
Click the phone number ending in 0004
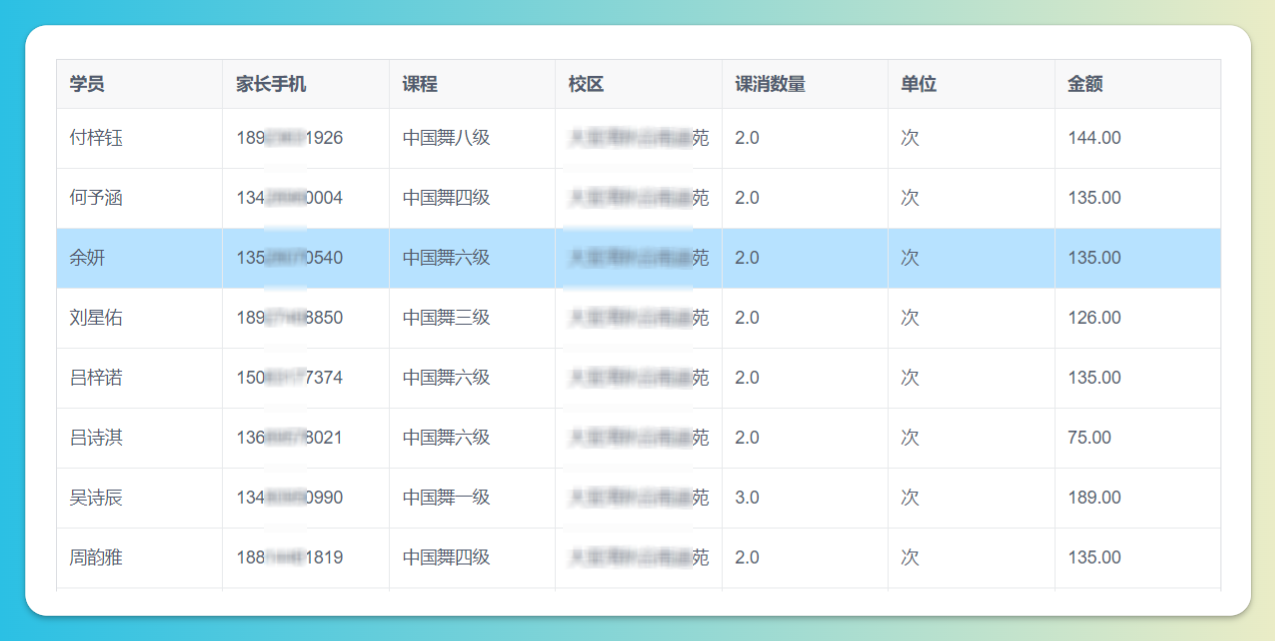pyautogui.click(x=290, y=198)
